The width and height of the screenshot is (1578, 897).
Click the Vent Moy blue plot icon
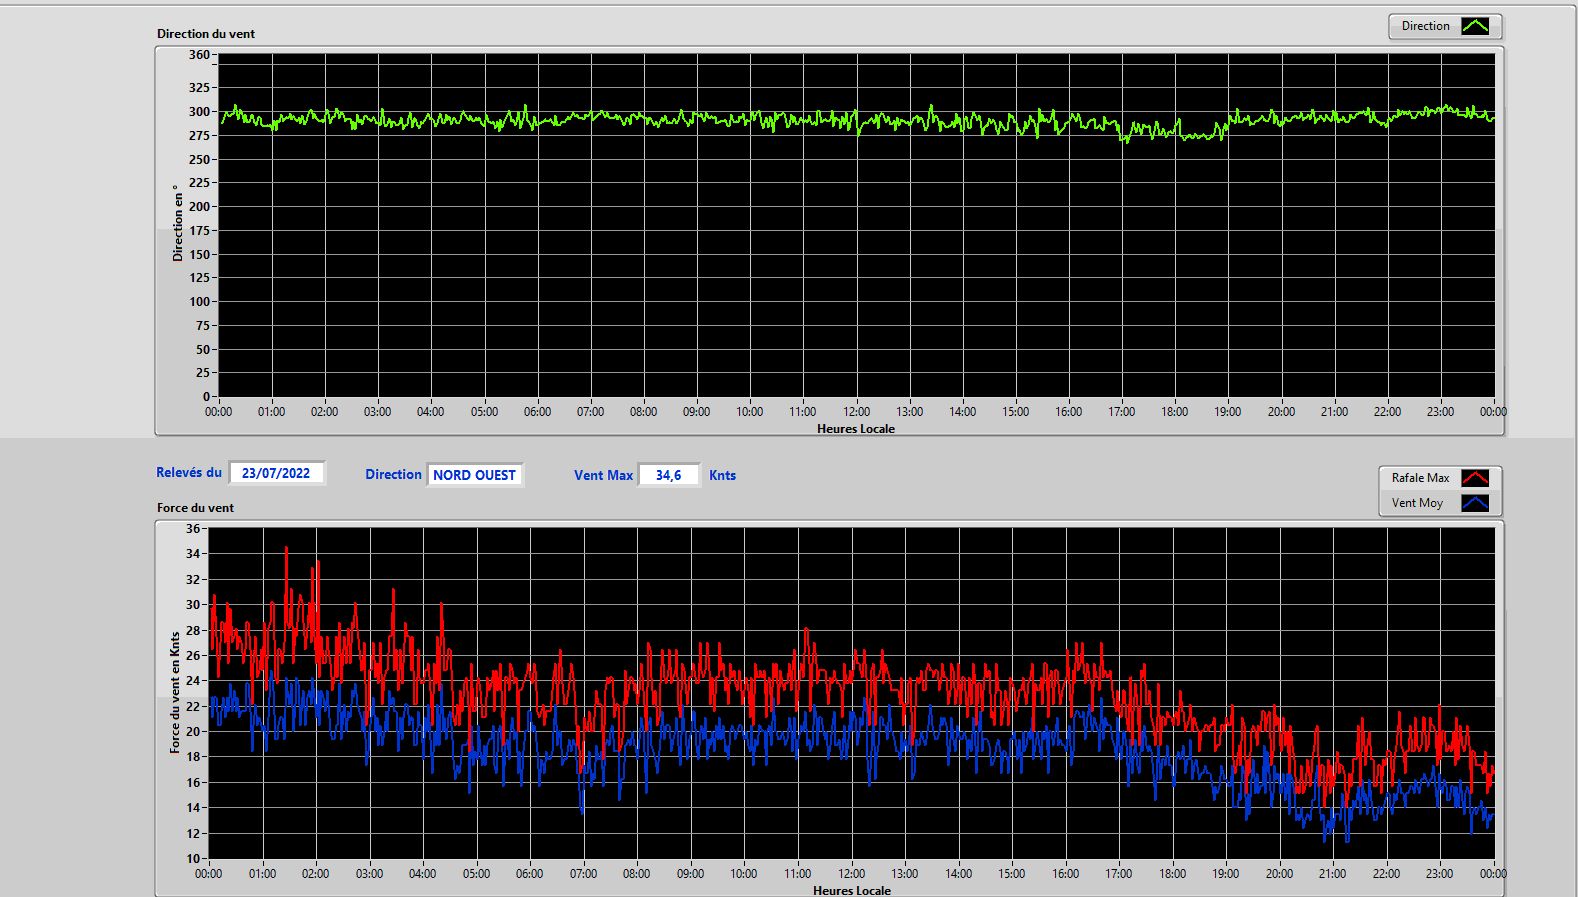pyautogui.click(x=1475, y=503)
